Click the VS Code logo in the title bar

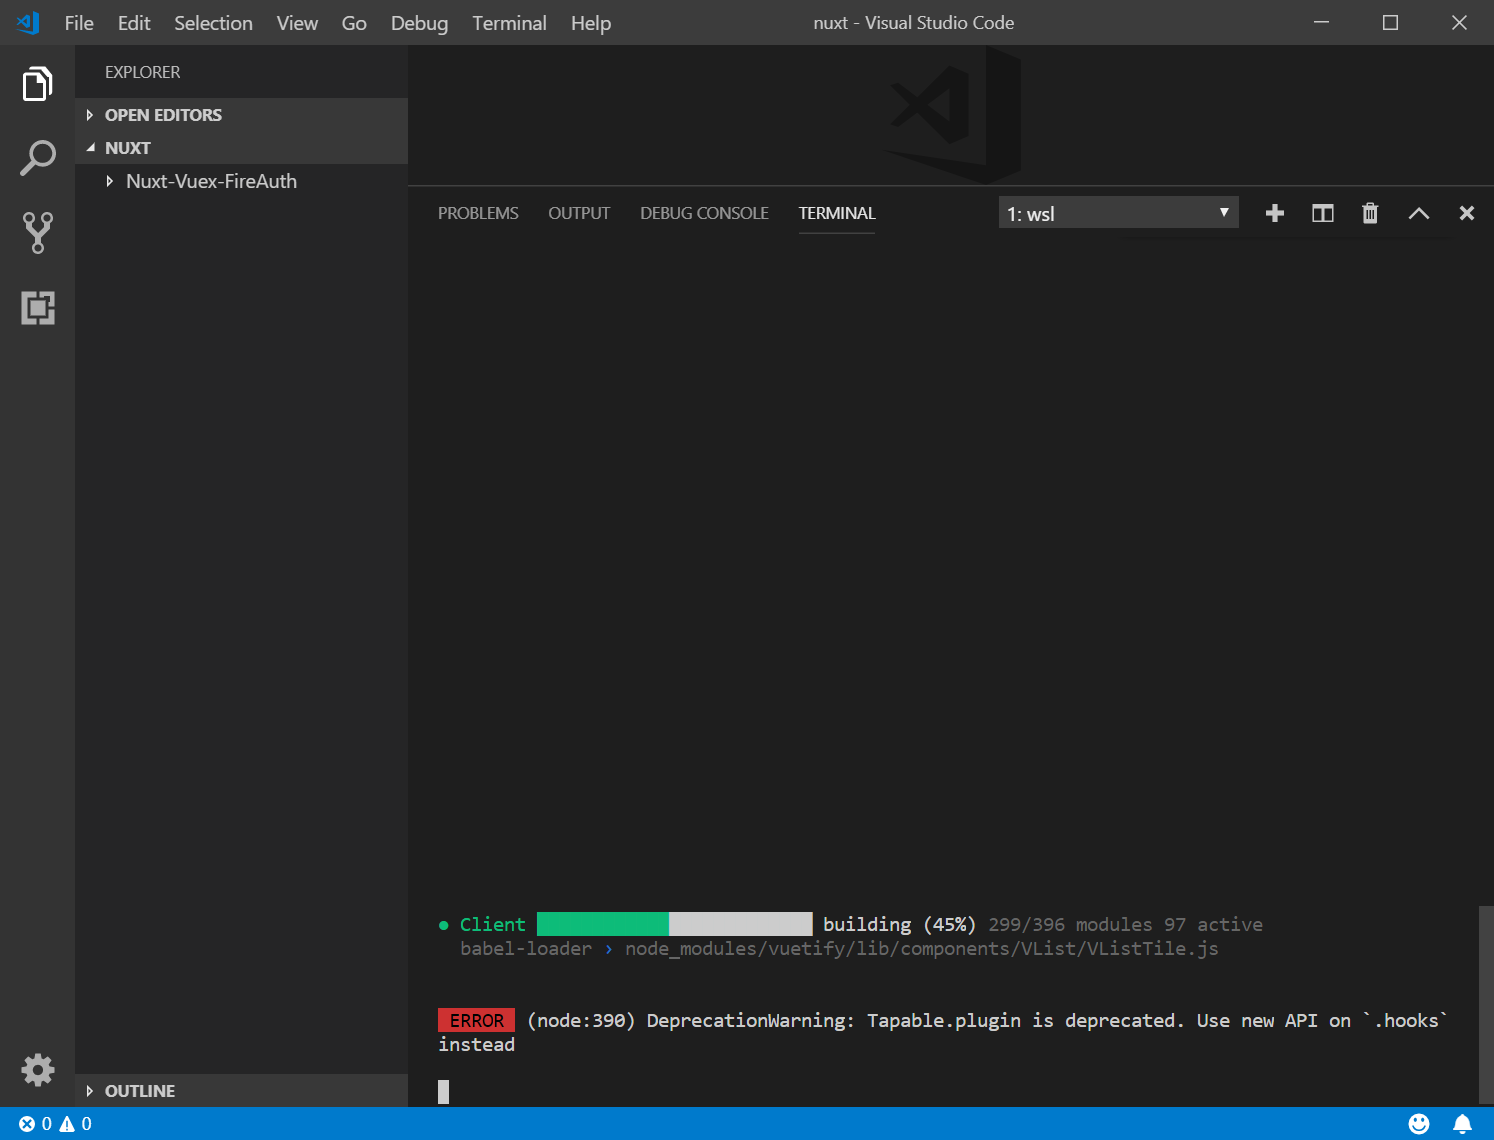point(28,22)
